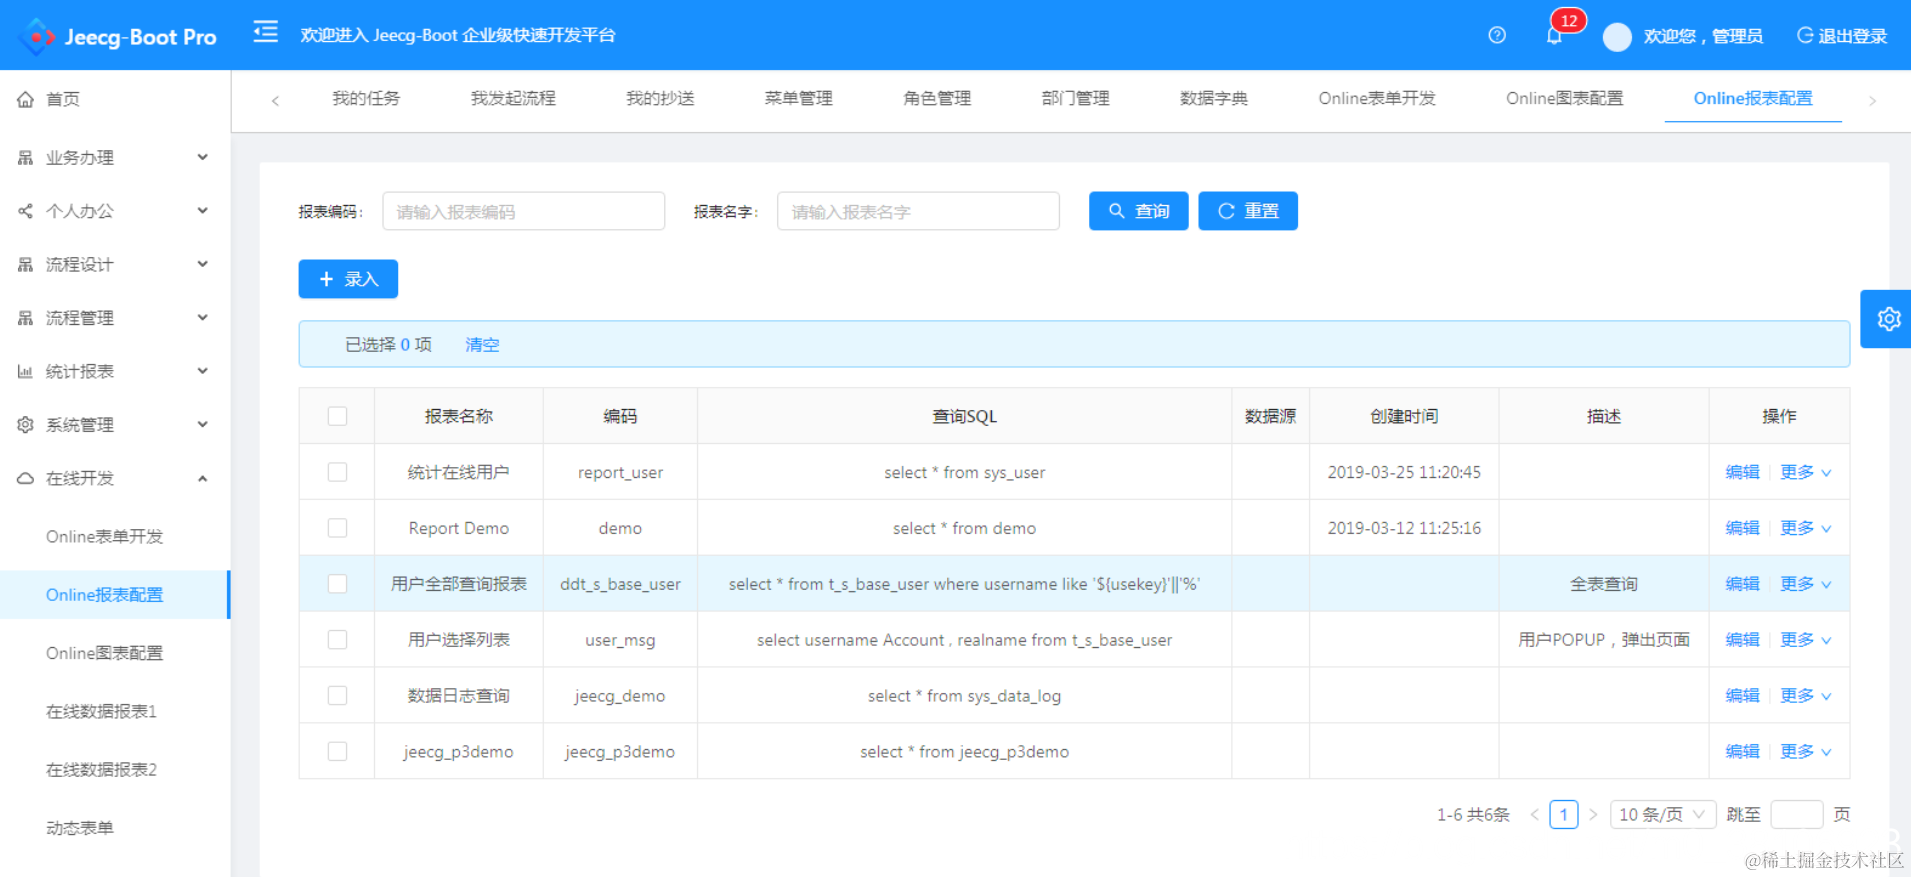Open notifications bell with 12 badge
This screenshot has height=877, width=1911.
click(1554, 36)
